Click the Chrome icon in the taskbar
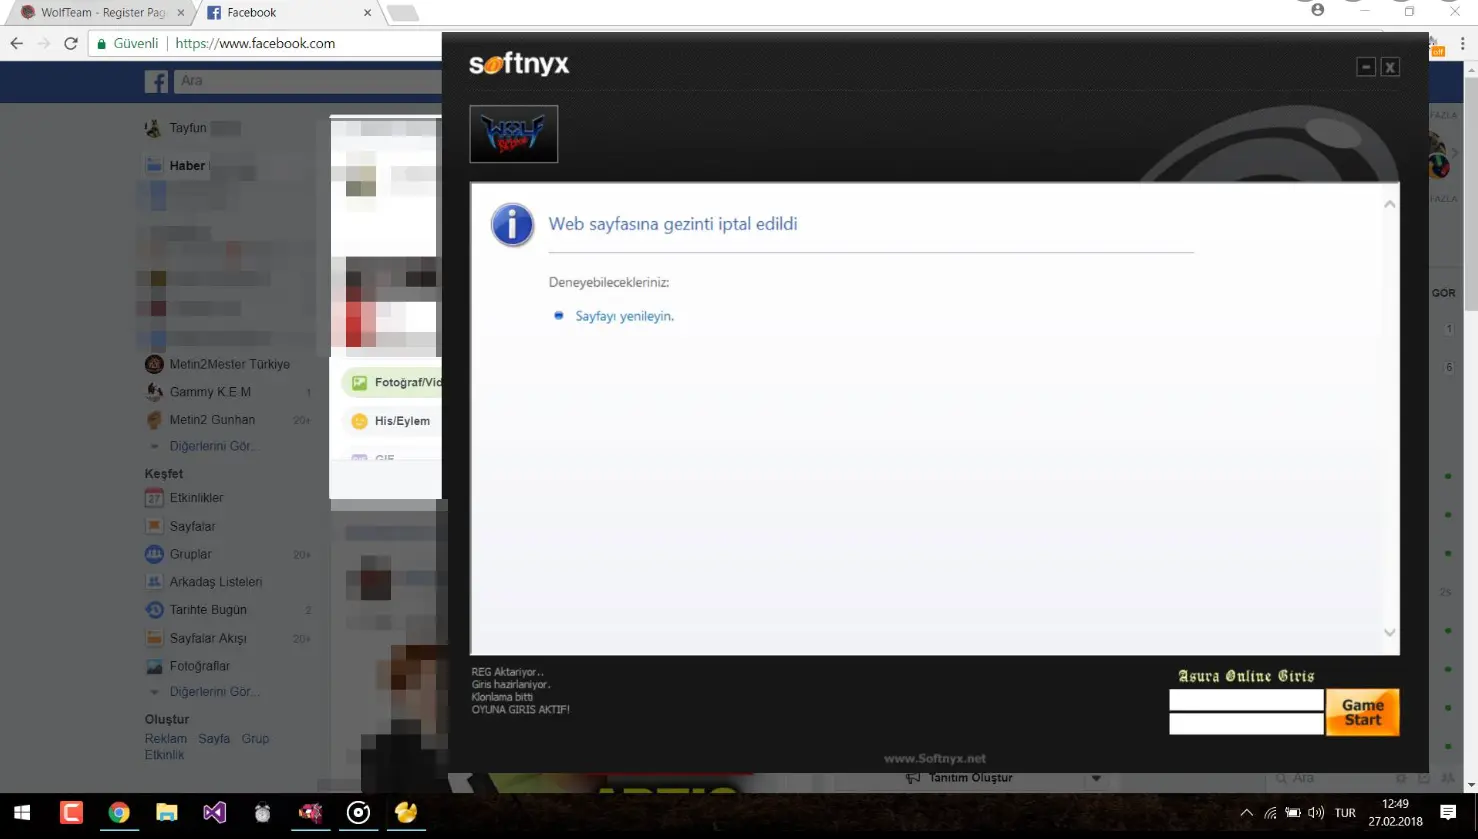 (119, 813)
